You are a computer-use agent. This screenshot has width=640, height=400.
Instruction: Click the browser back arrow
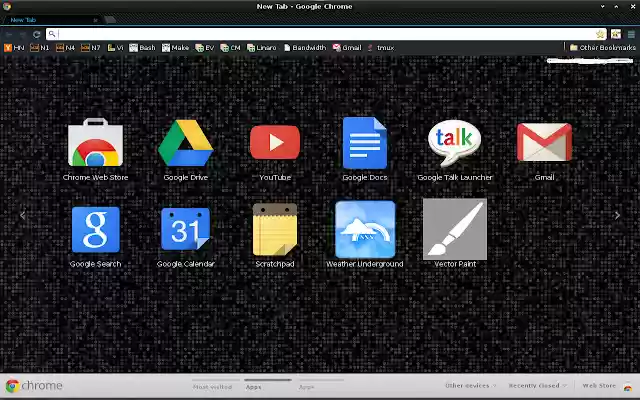pyautogui.click(x=9, y=34)
